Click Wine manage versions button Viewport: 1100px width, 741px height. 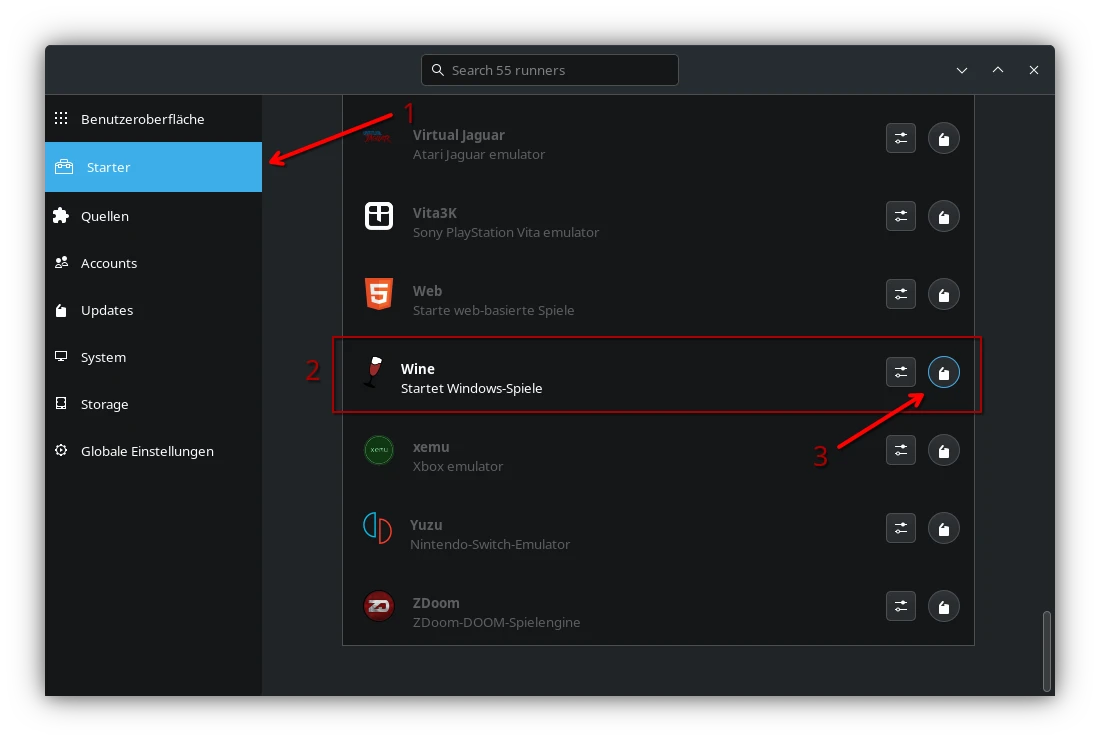(944, 373)
